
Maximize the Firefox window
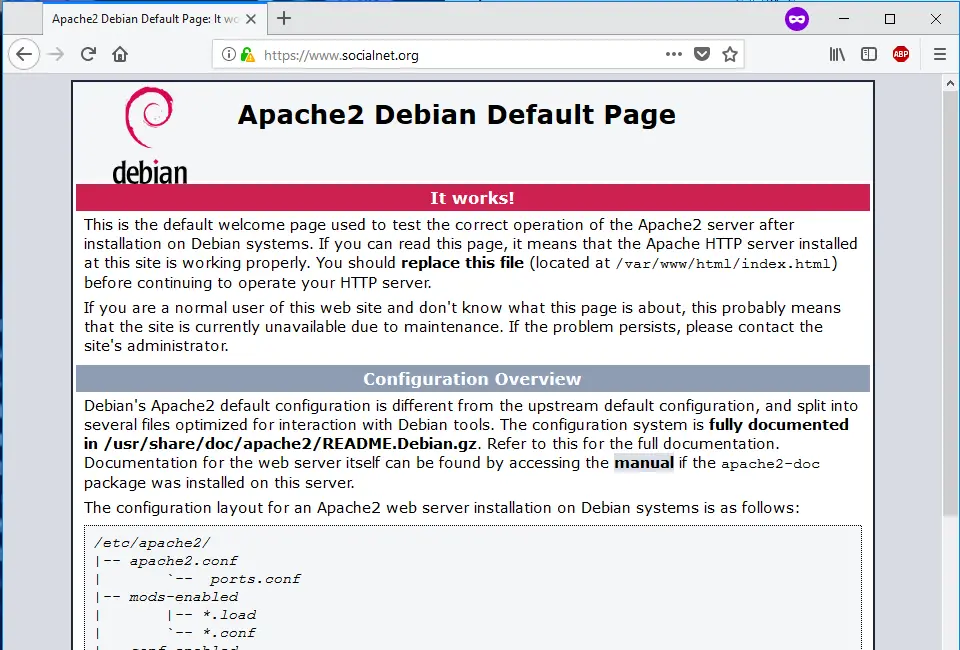[x=890, y=19]
